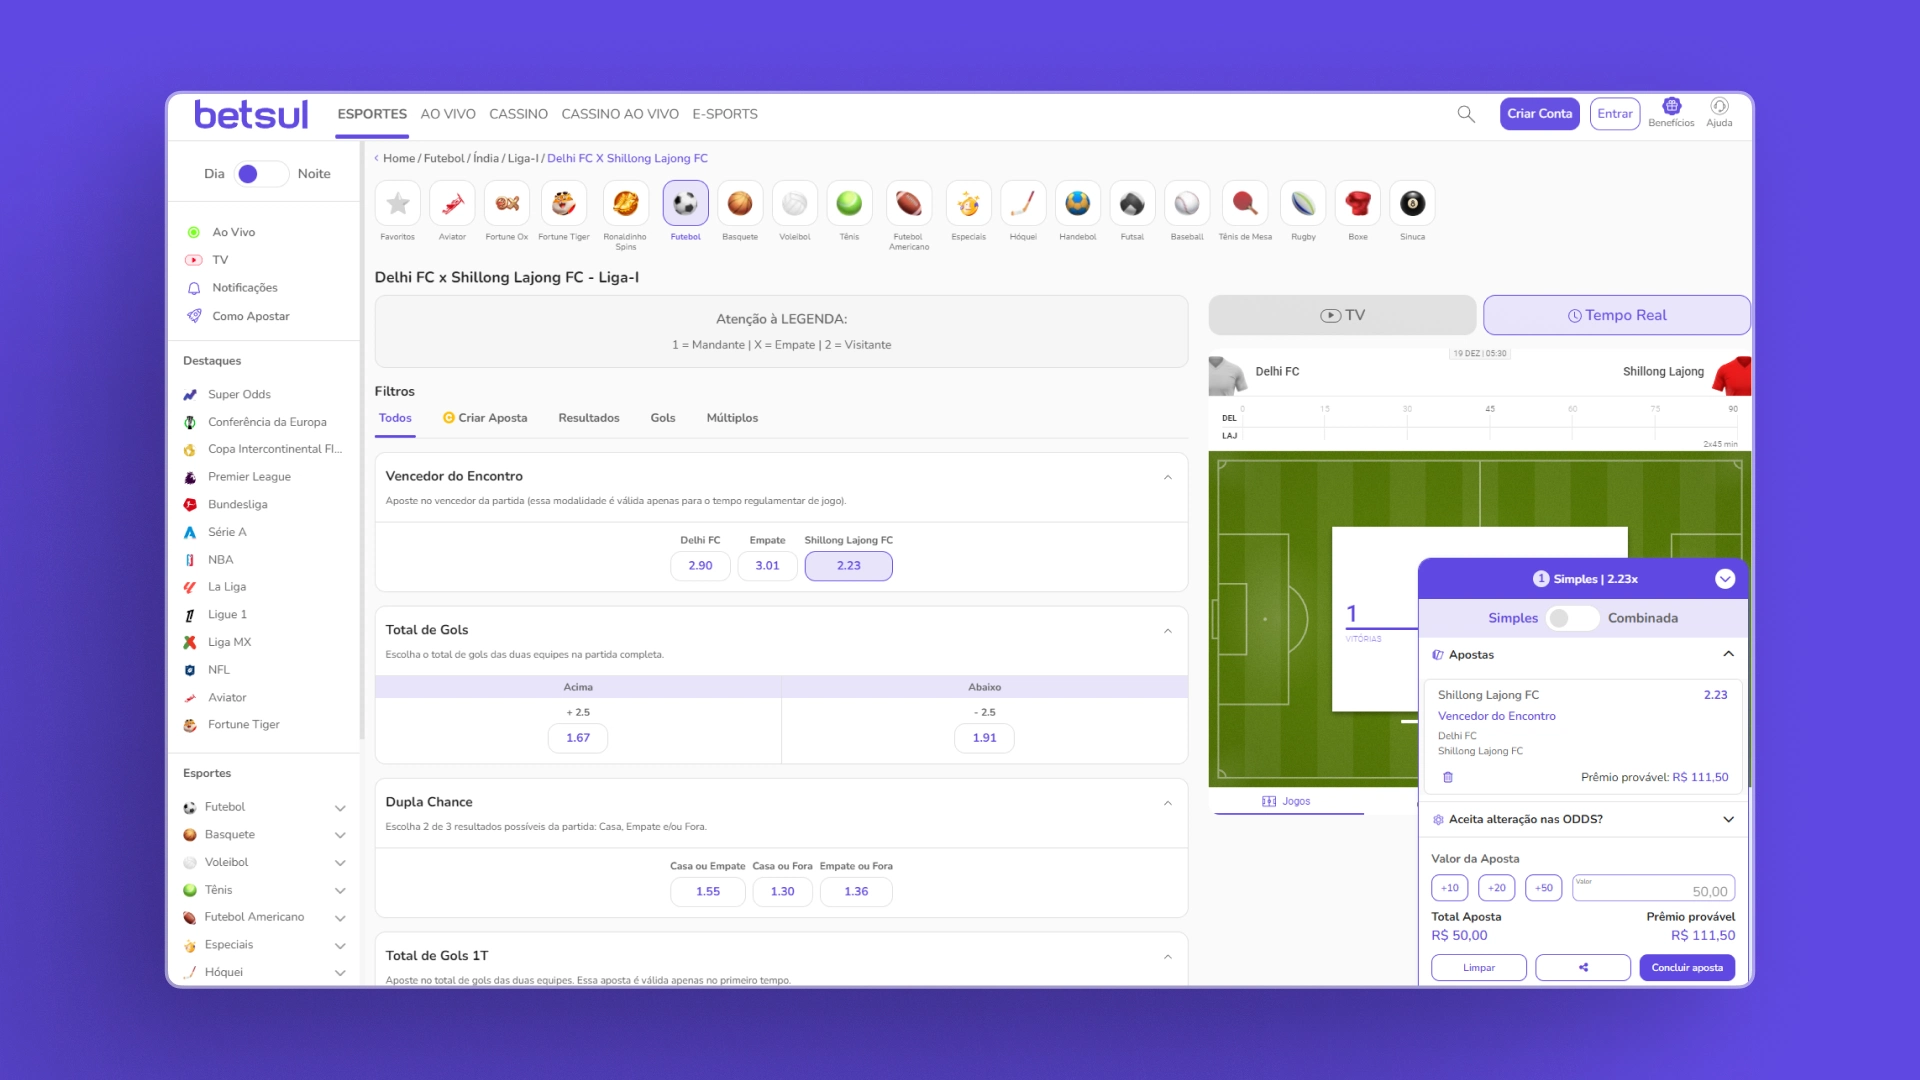Open the Fortune Ox icon

(x=507, y=204)
